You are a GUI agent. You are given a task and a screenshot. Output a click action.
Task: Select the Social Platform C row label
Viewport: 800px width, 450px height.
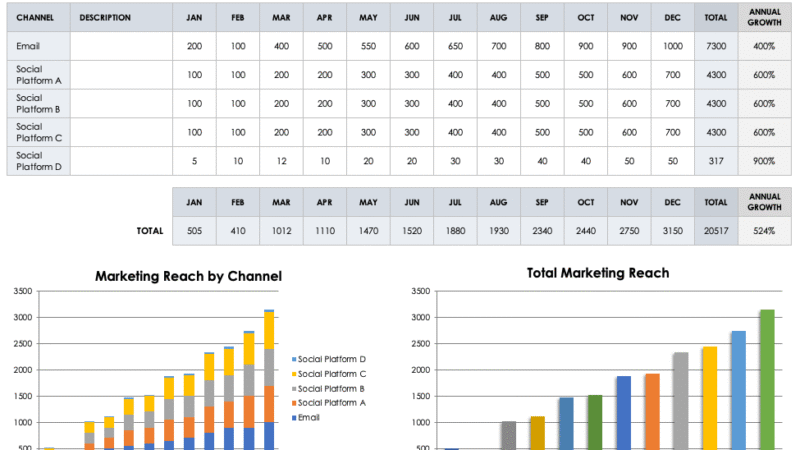[38, 132]
